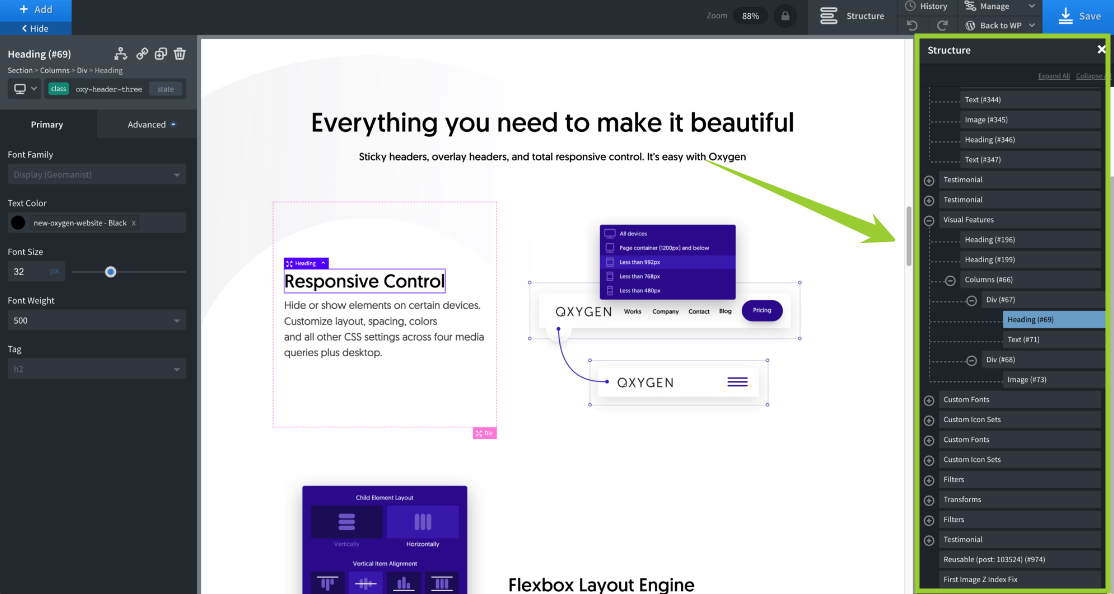Close the Structure panel
Viewport: 1114px width, 594px height.
click(x=1102, y=50)
